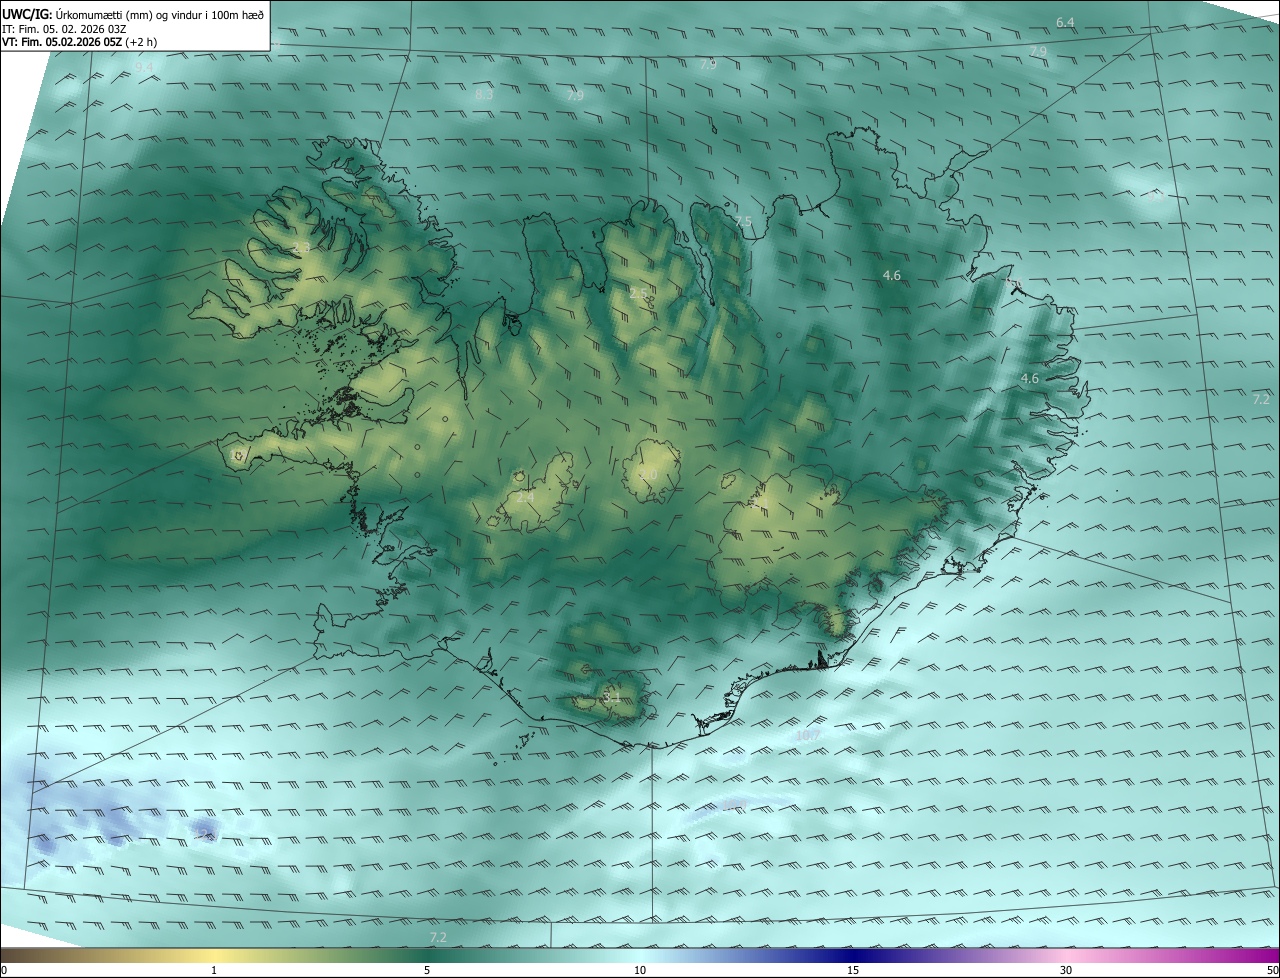Click the 2.5 value label over the highlands
1280x978 pixels.
click(x=638, y=293)
